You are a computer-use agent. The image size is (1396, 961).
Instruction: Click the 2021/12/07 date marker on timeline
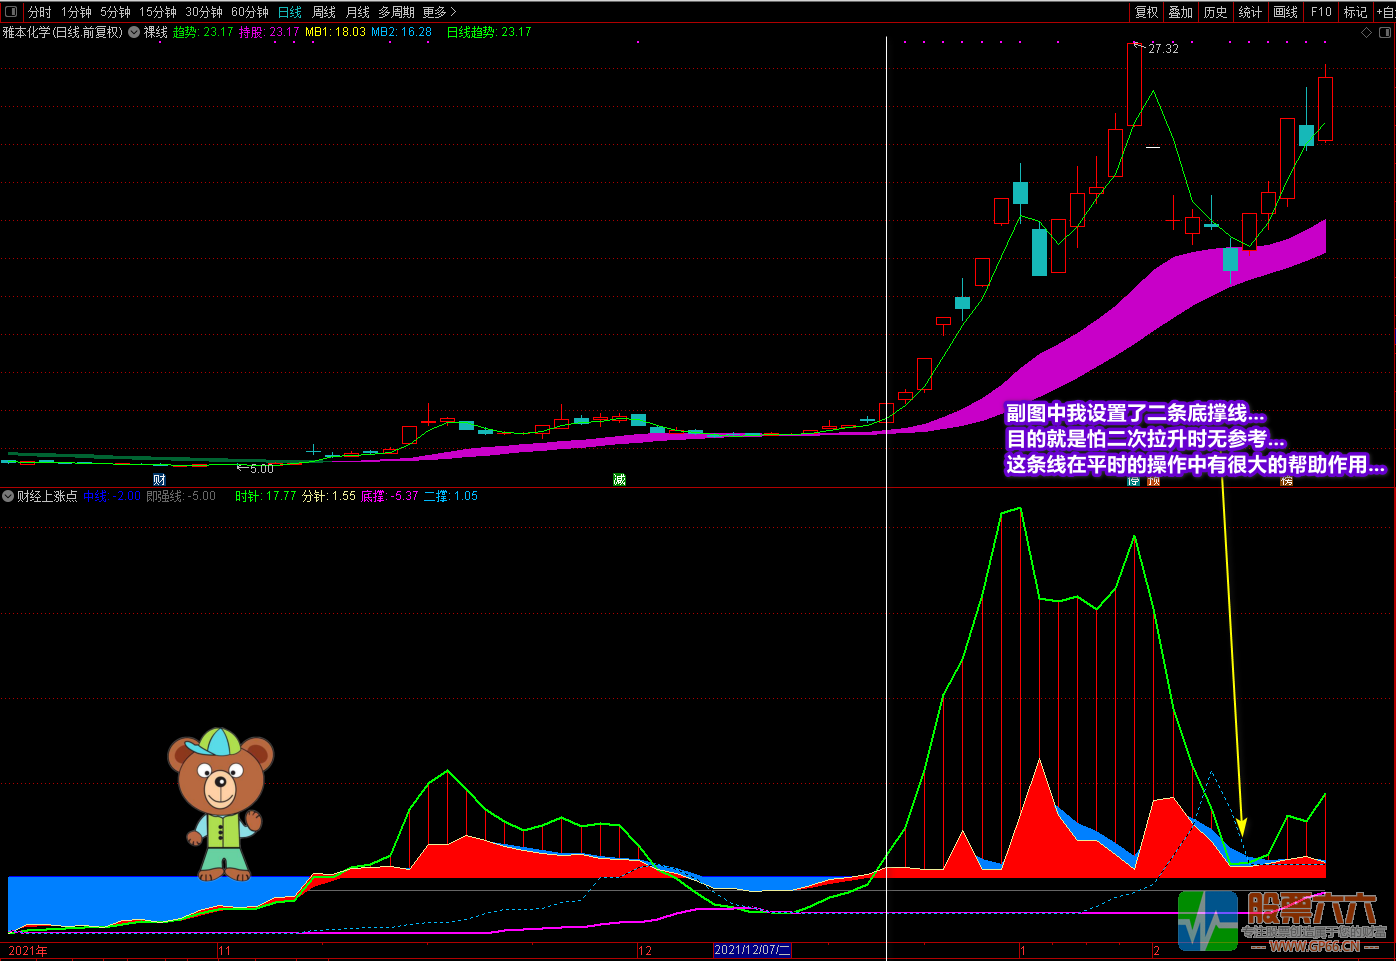[752, 950]
